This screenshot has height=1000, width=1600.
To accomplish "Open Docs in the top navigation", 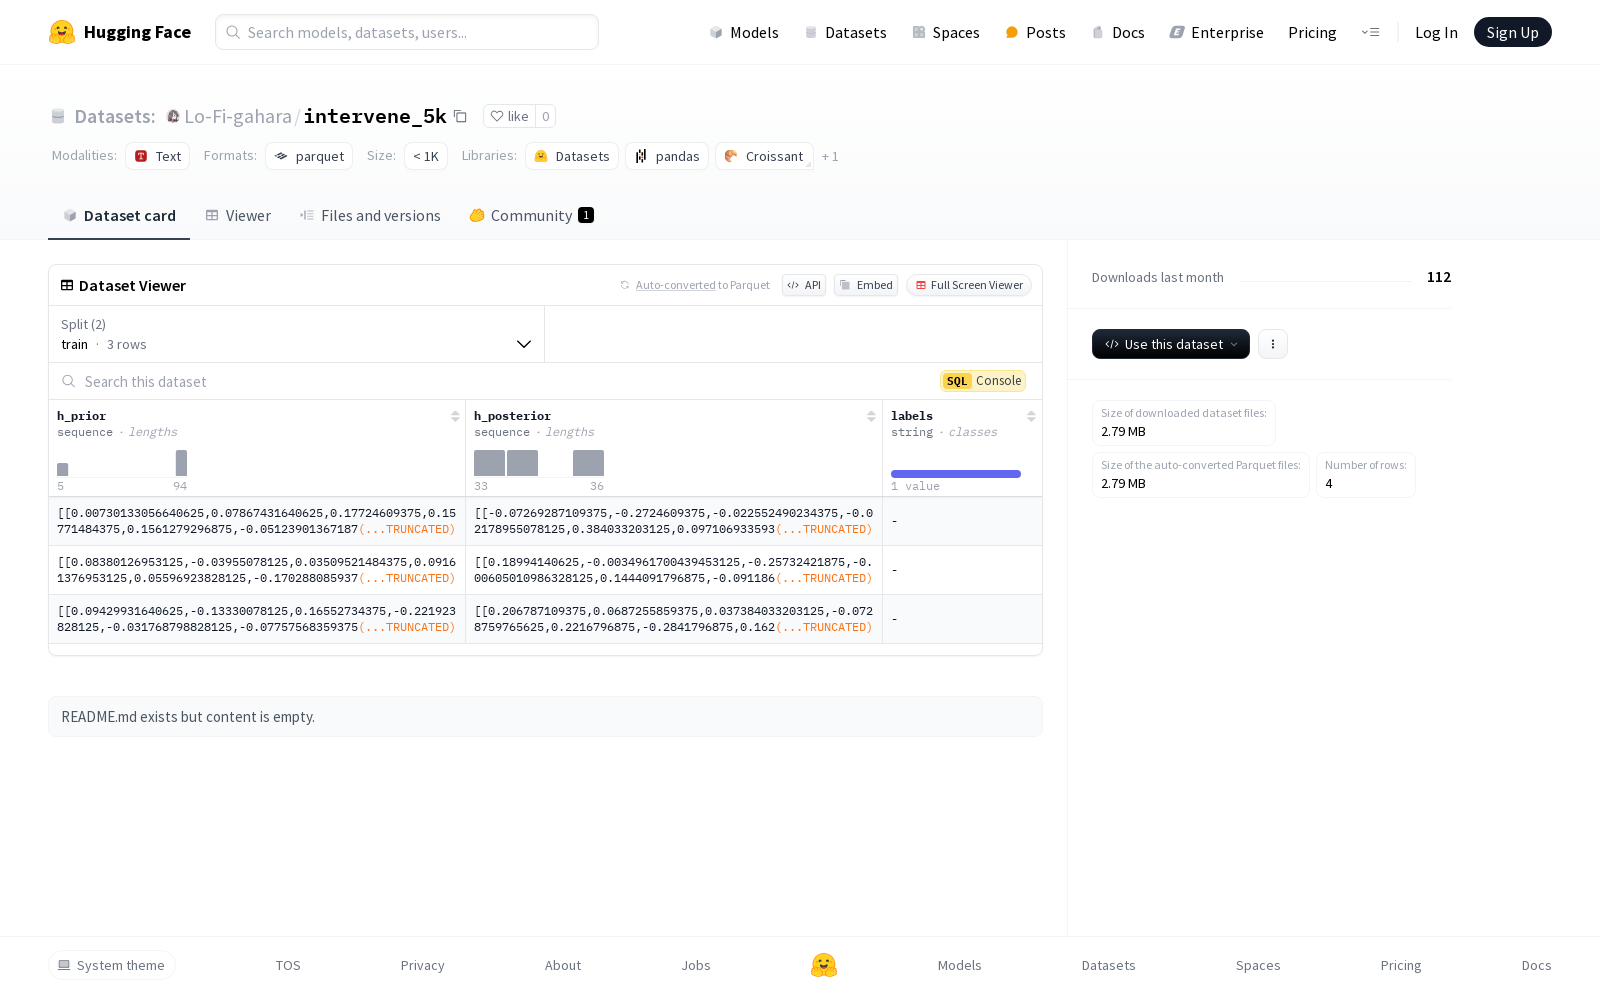I will (1118, 32).
